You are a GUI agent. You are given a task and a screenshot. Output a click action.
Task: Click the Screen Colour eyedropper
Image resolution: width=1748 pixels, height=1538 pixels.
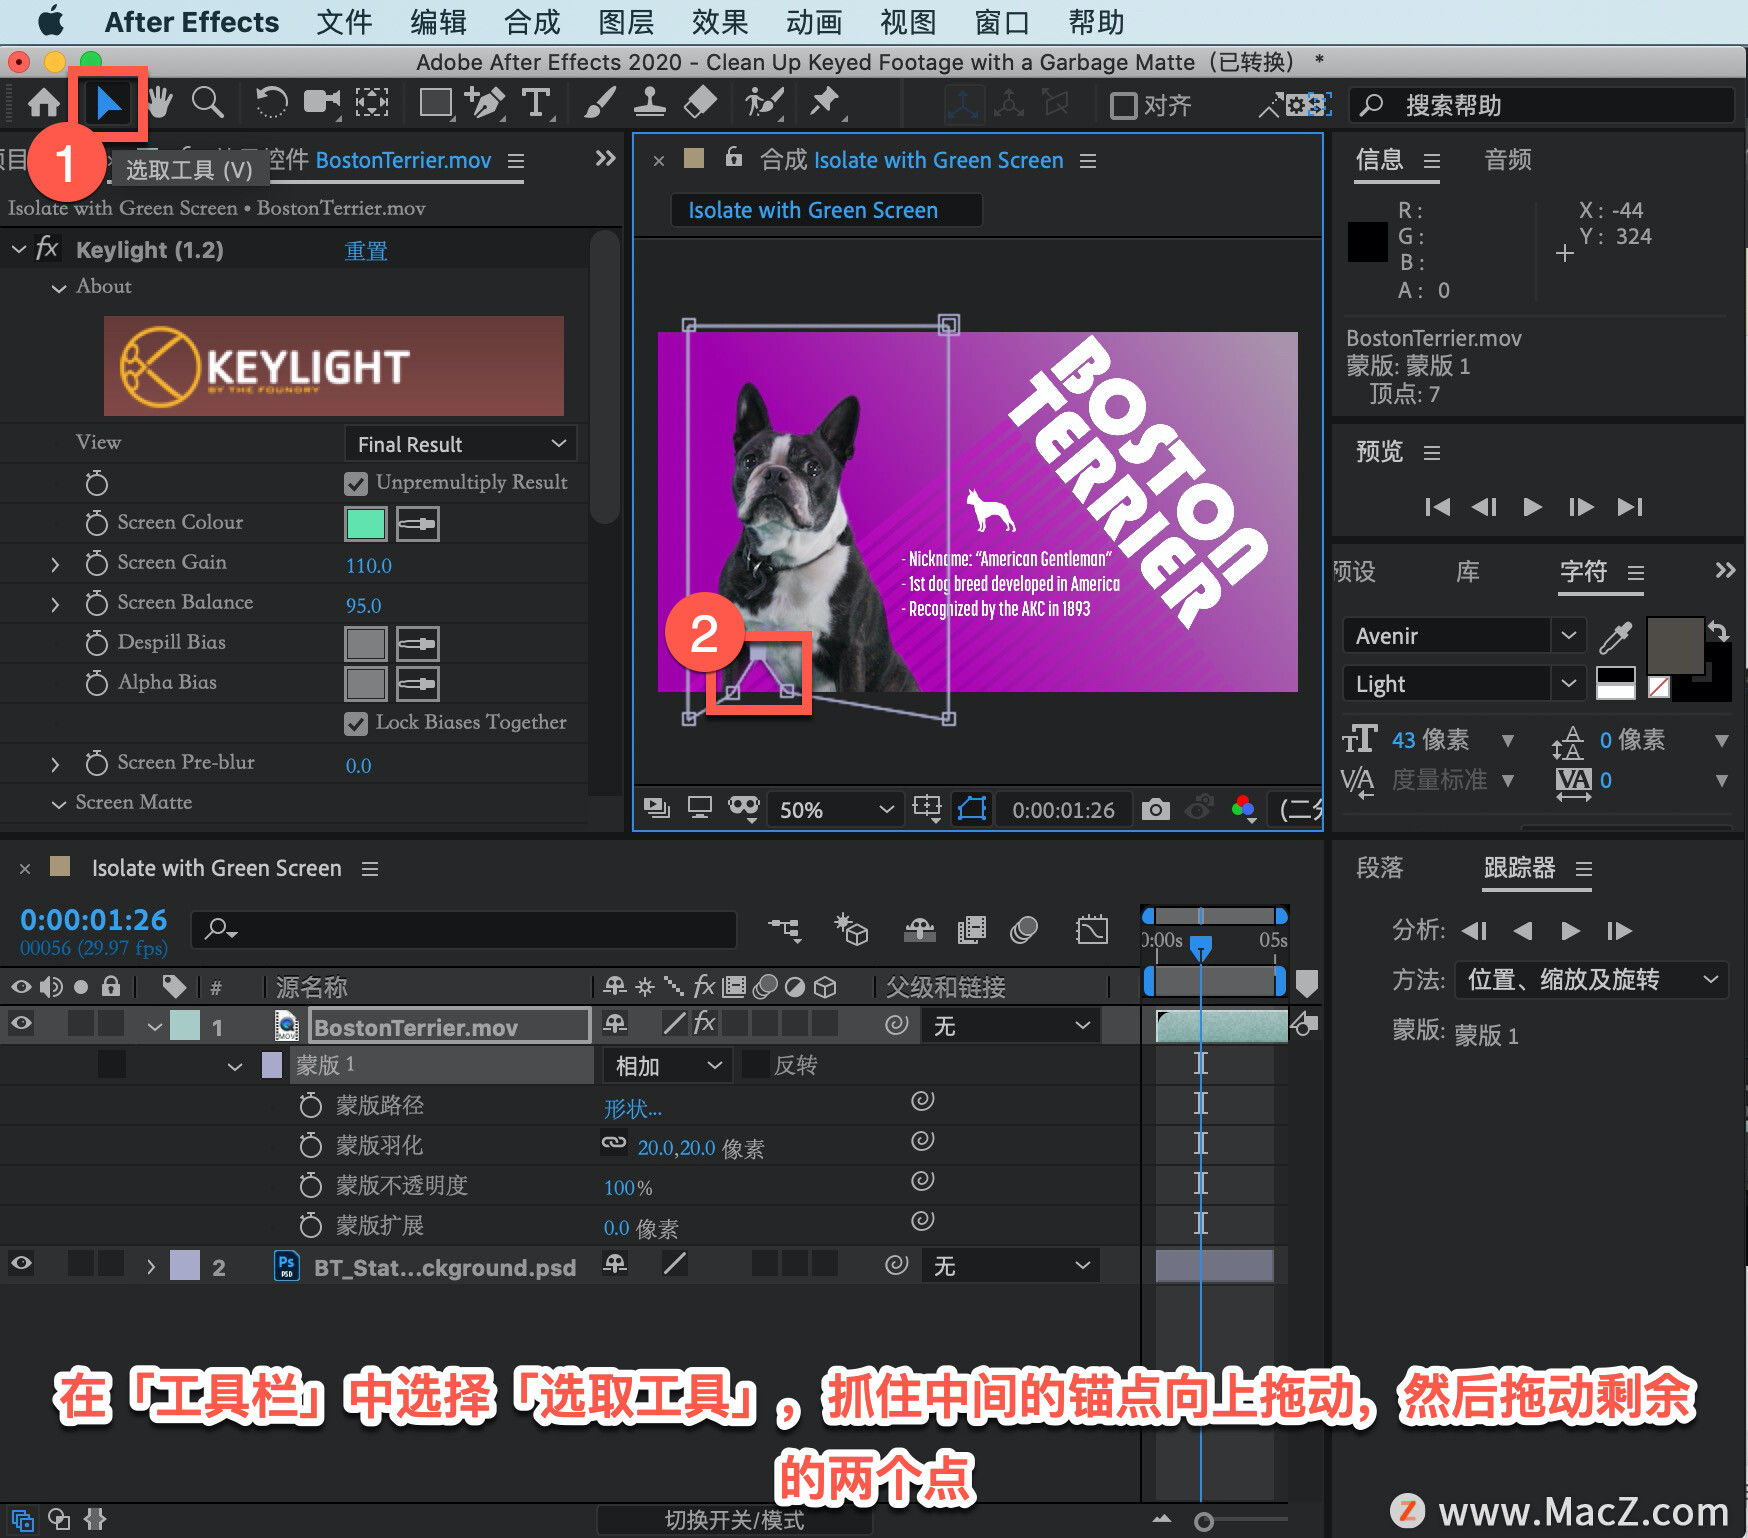coord(418,524)
